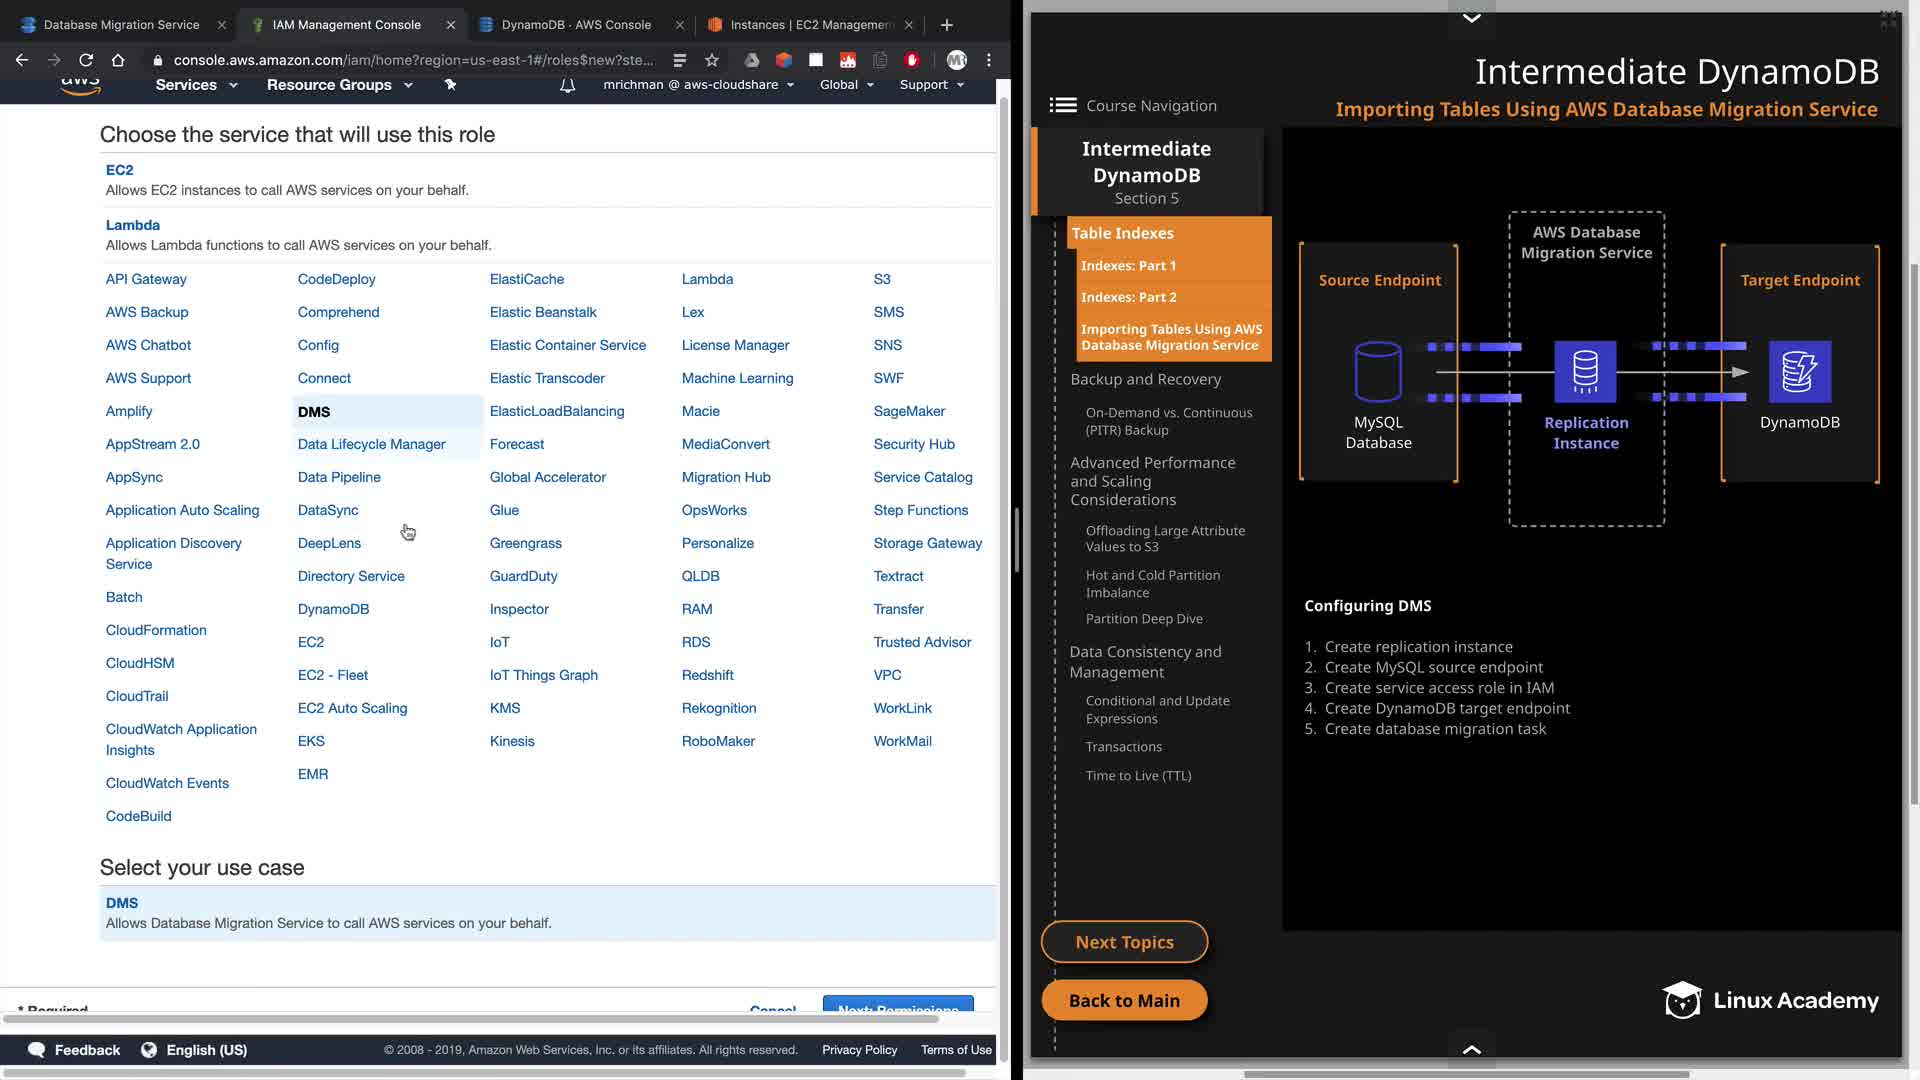
Task: Open the Global region dropdown
Action: pos(846,85)
